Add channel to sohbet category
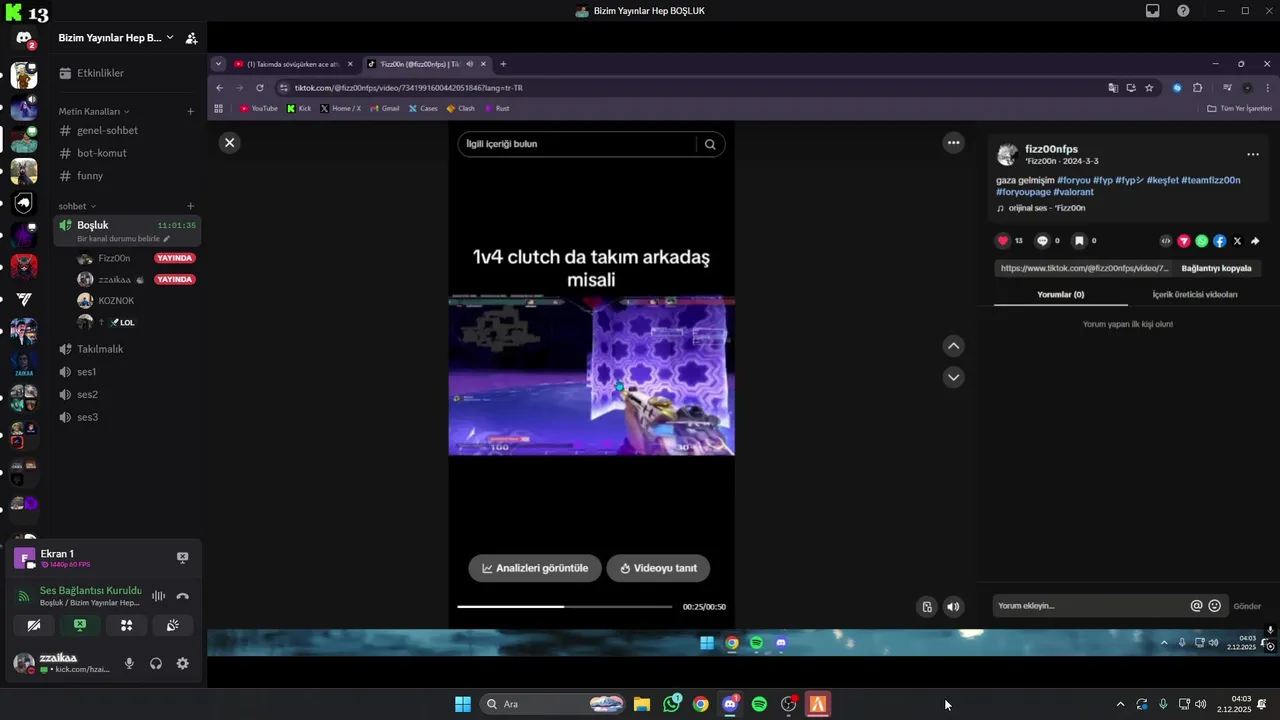Viewport: 1280px width, 720px height. [191, 206]
